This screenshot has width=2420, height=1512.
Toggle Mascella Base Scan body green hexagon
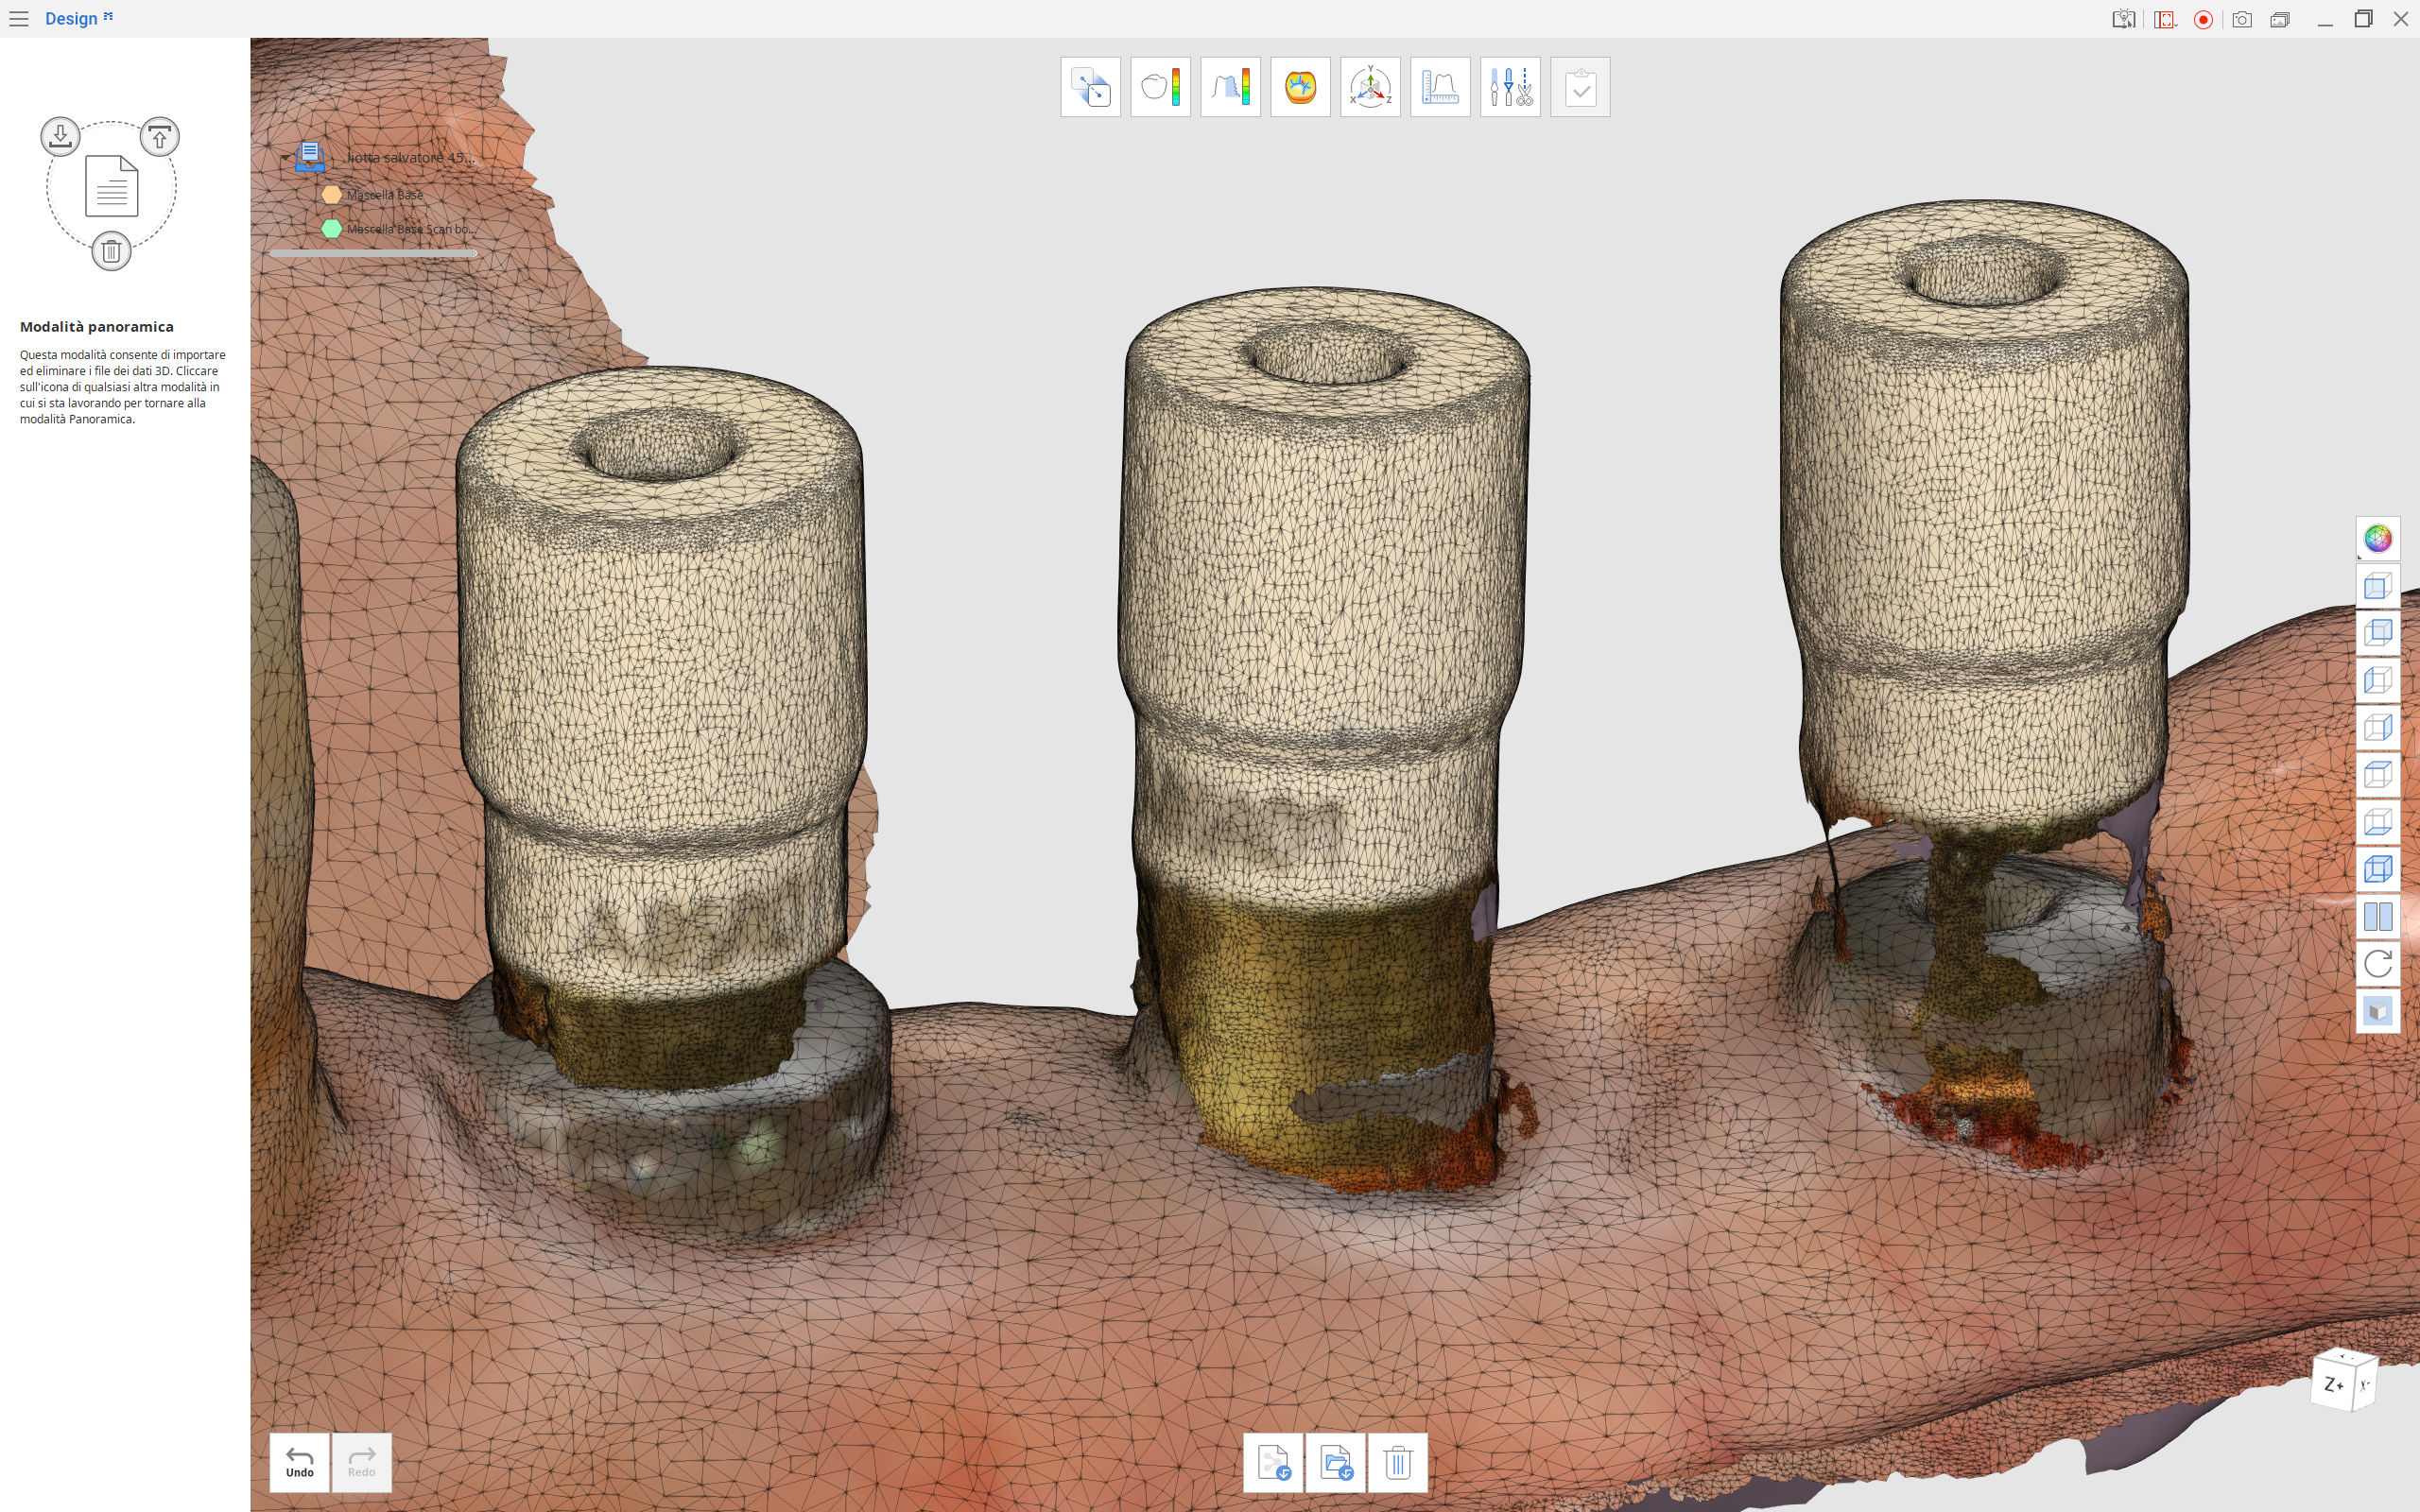[332, 229]
